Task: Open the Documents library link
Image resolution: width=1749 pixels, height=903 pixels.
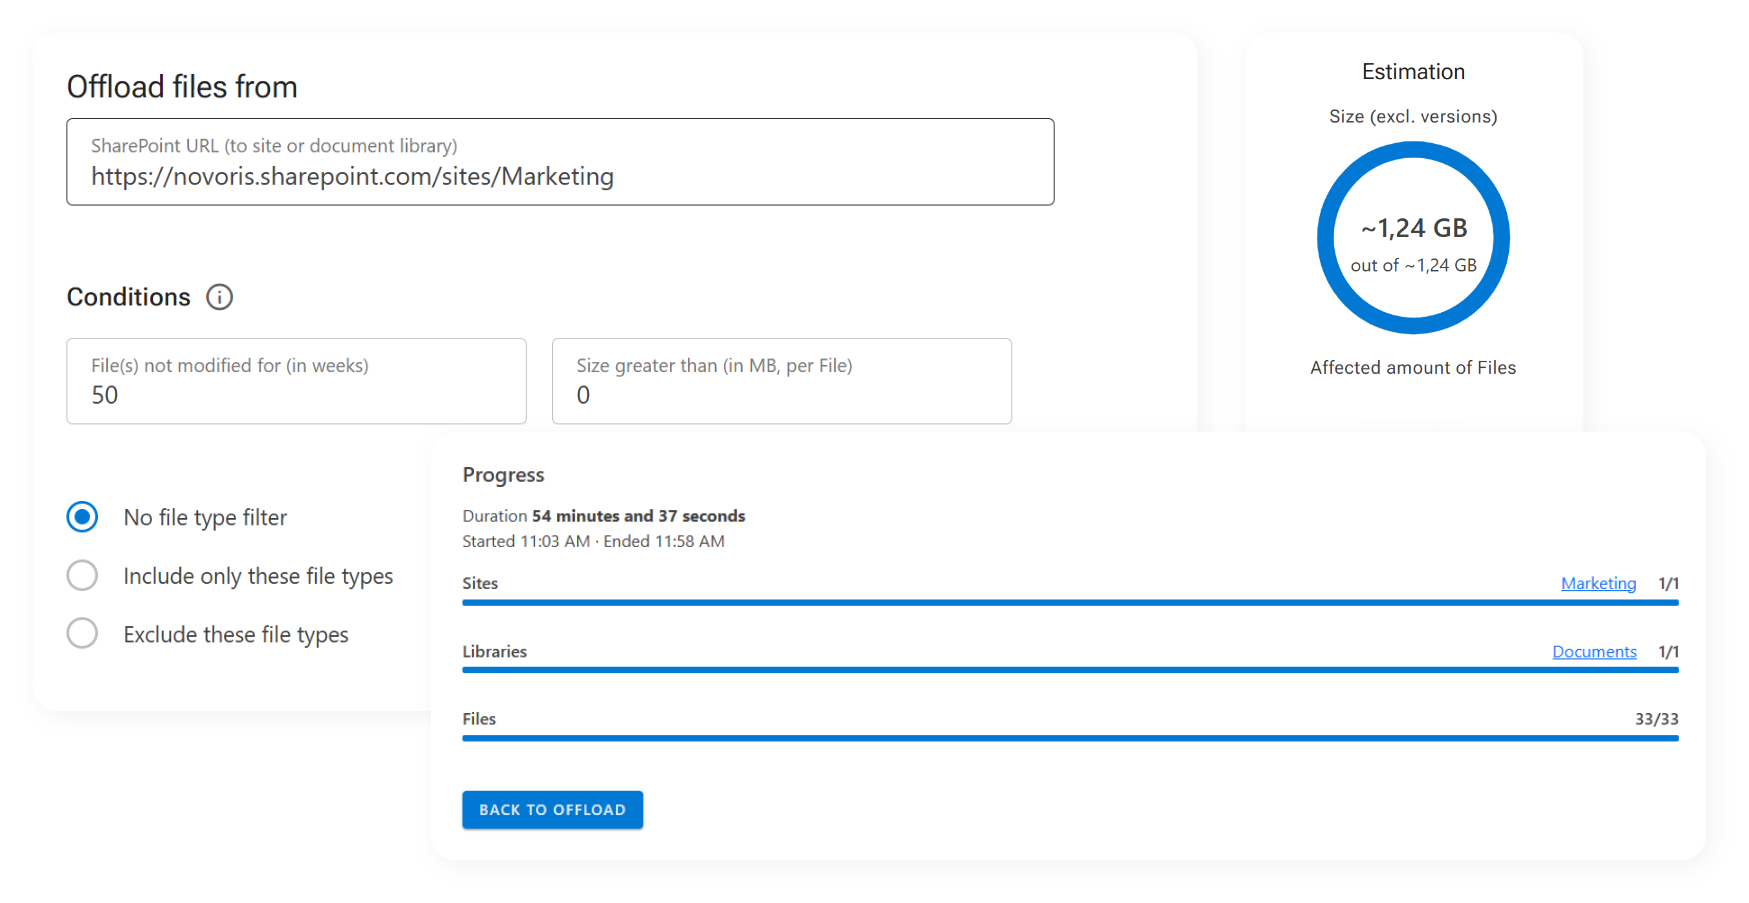Action: pos(1594,651)
